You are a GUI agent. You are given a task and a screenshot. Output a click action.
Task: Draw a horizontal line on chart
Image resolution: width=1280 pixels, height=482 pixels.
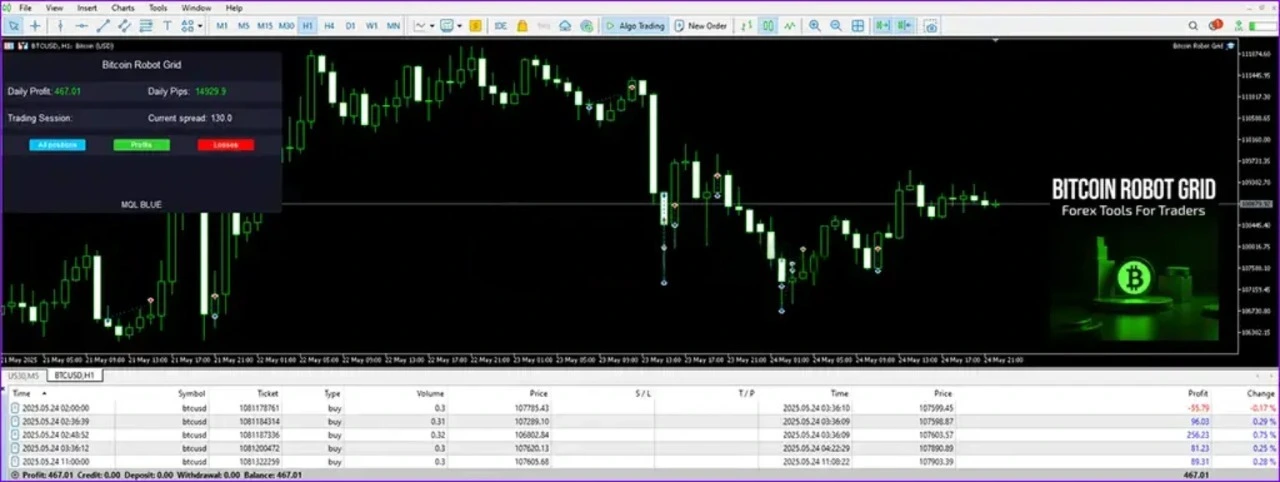(81, 26)
